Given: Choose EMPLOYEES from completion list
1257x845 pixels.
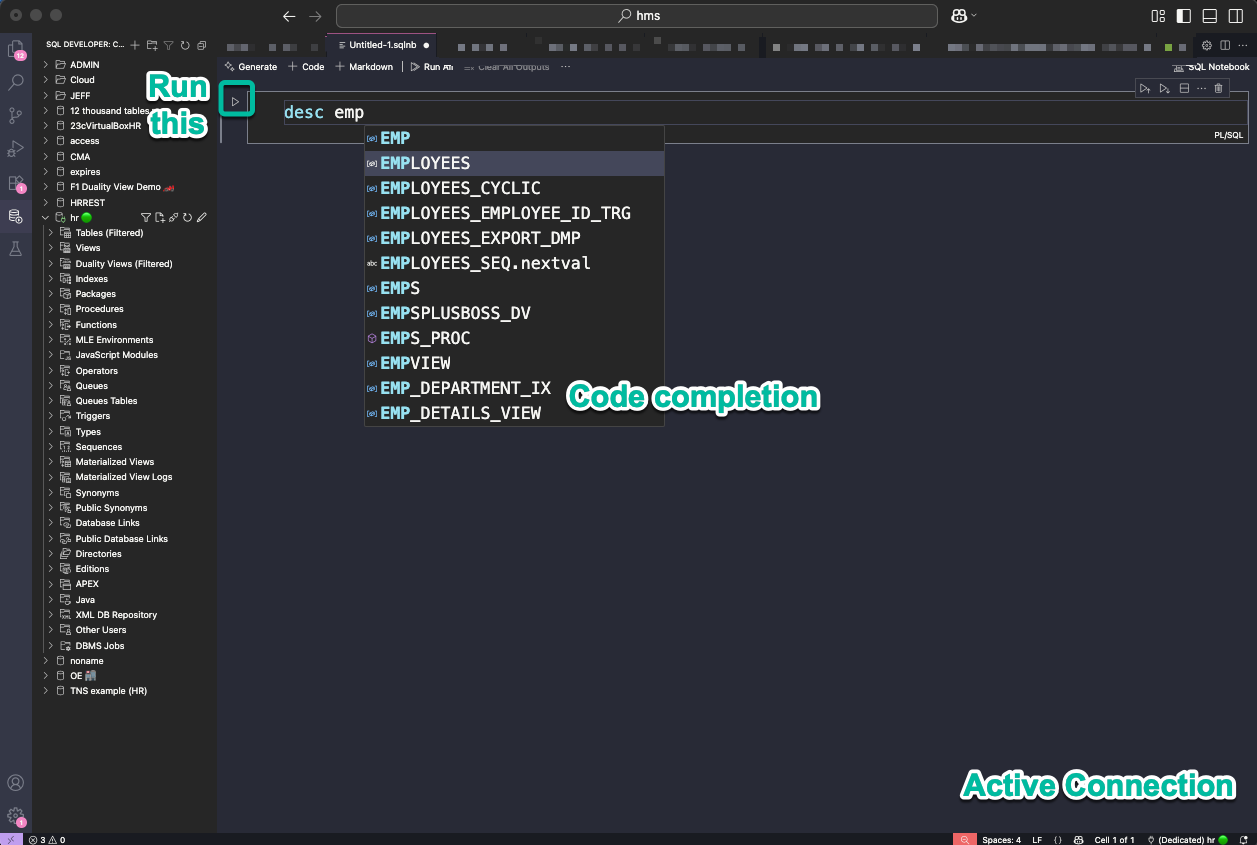Looking at the screenshot, I should pyautogui.click(x=514, y=163).
